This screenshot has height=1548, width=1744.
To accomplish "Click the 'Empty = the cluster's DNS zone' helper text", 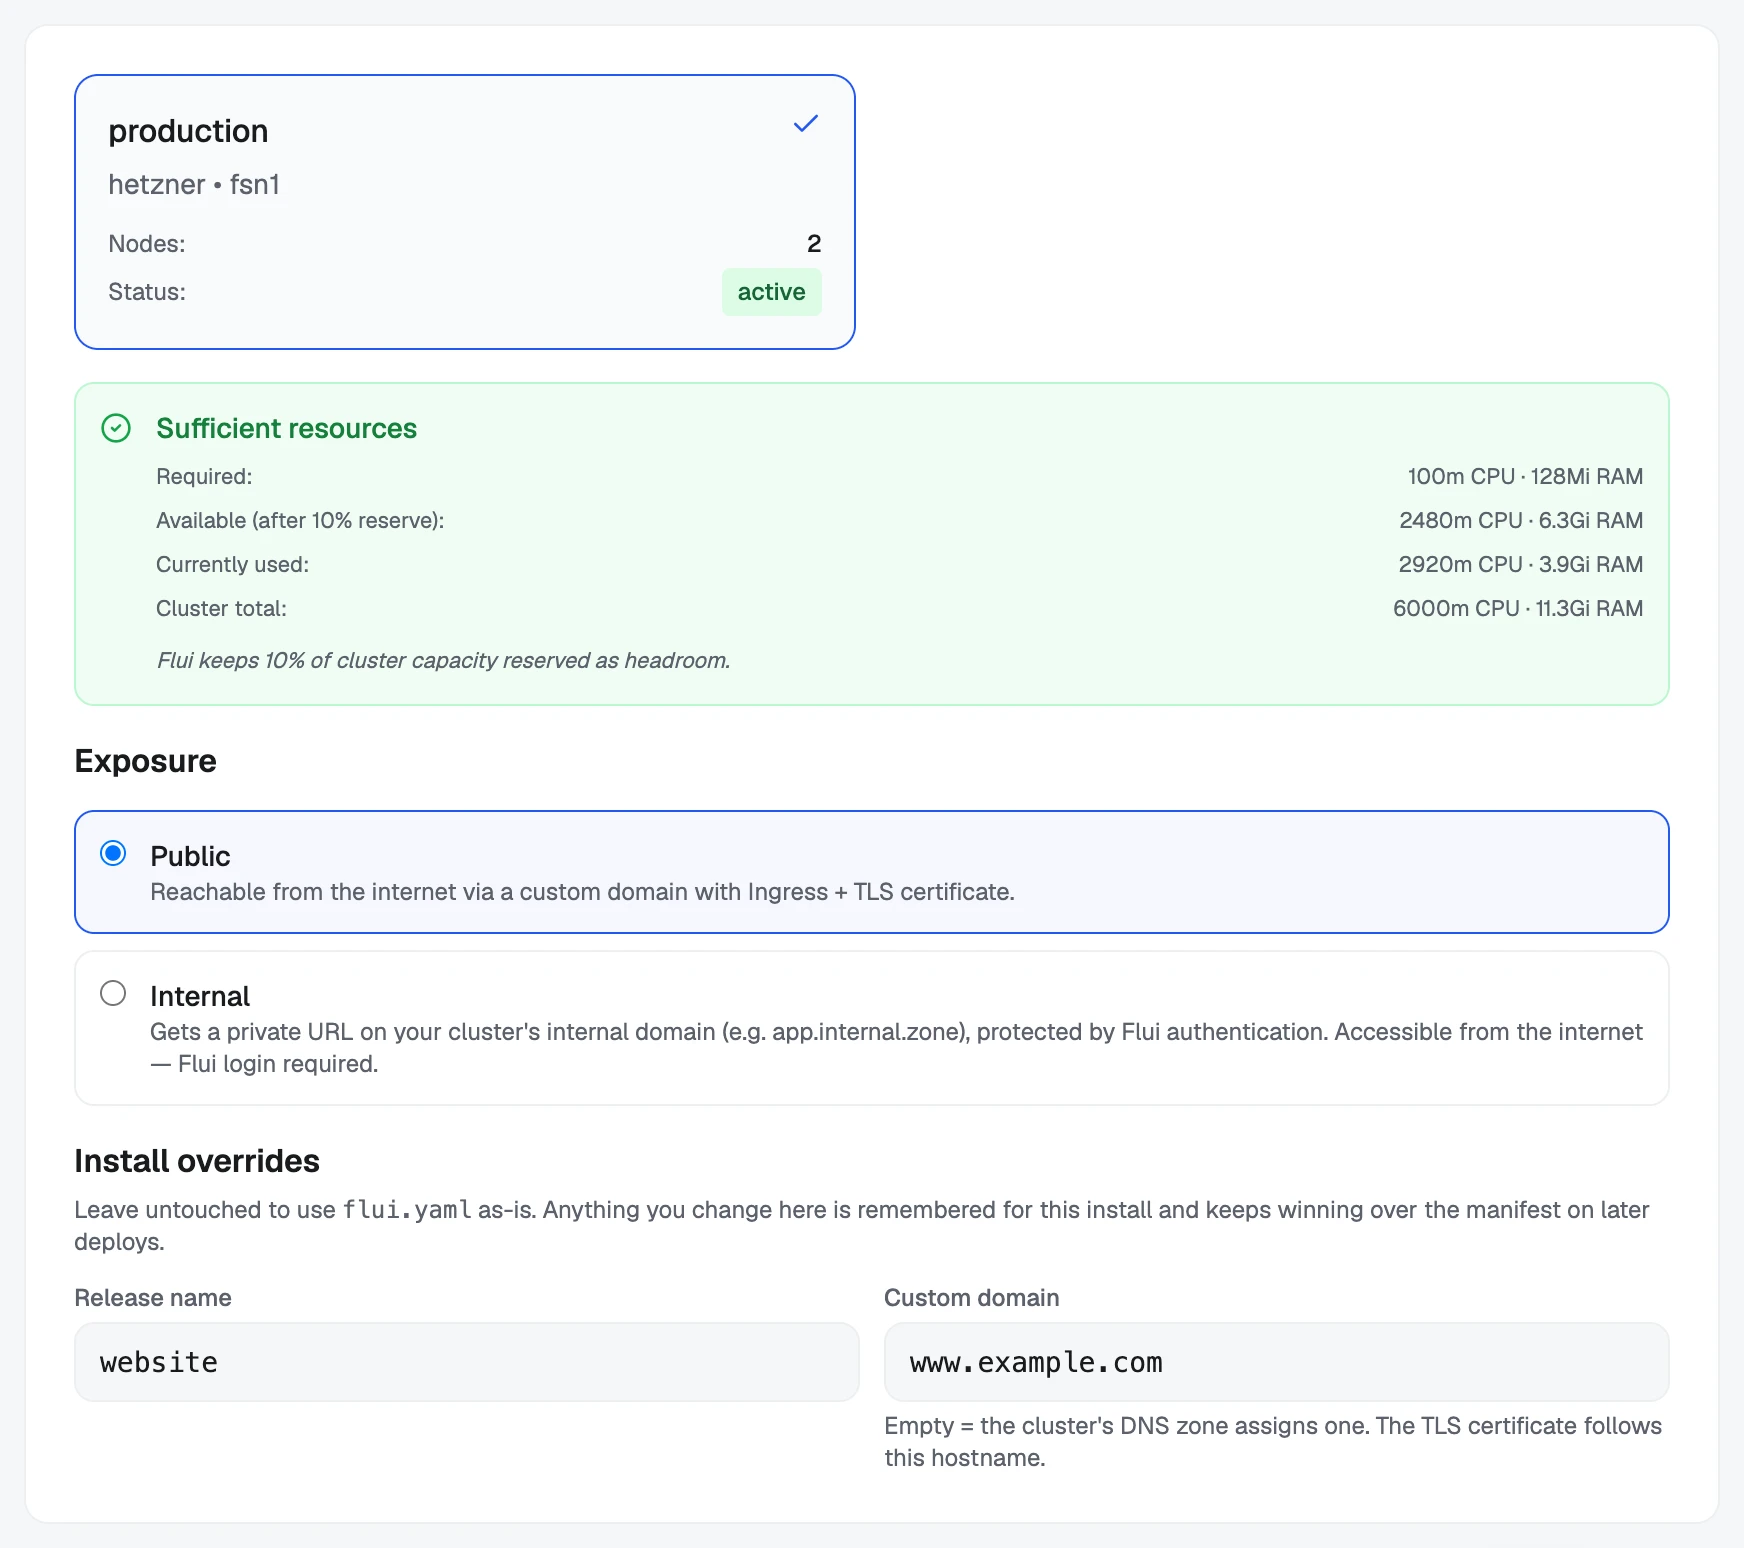I will click(1273, 1442).
